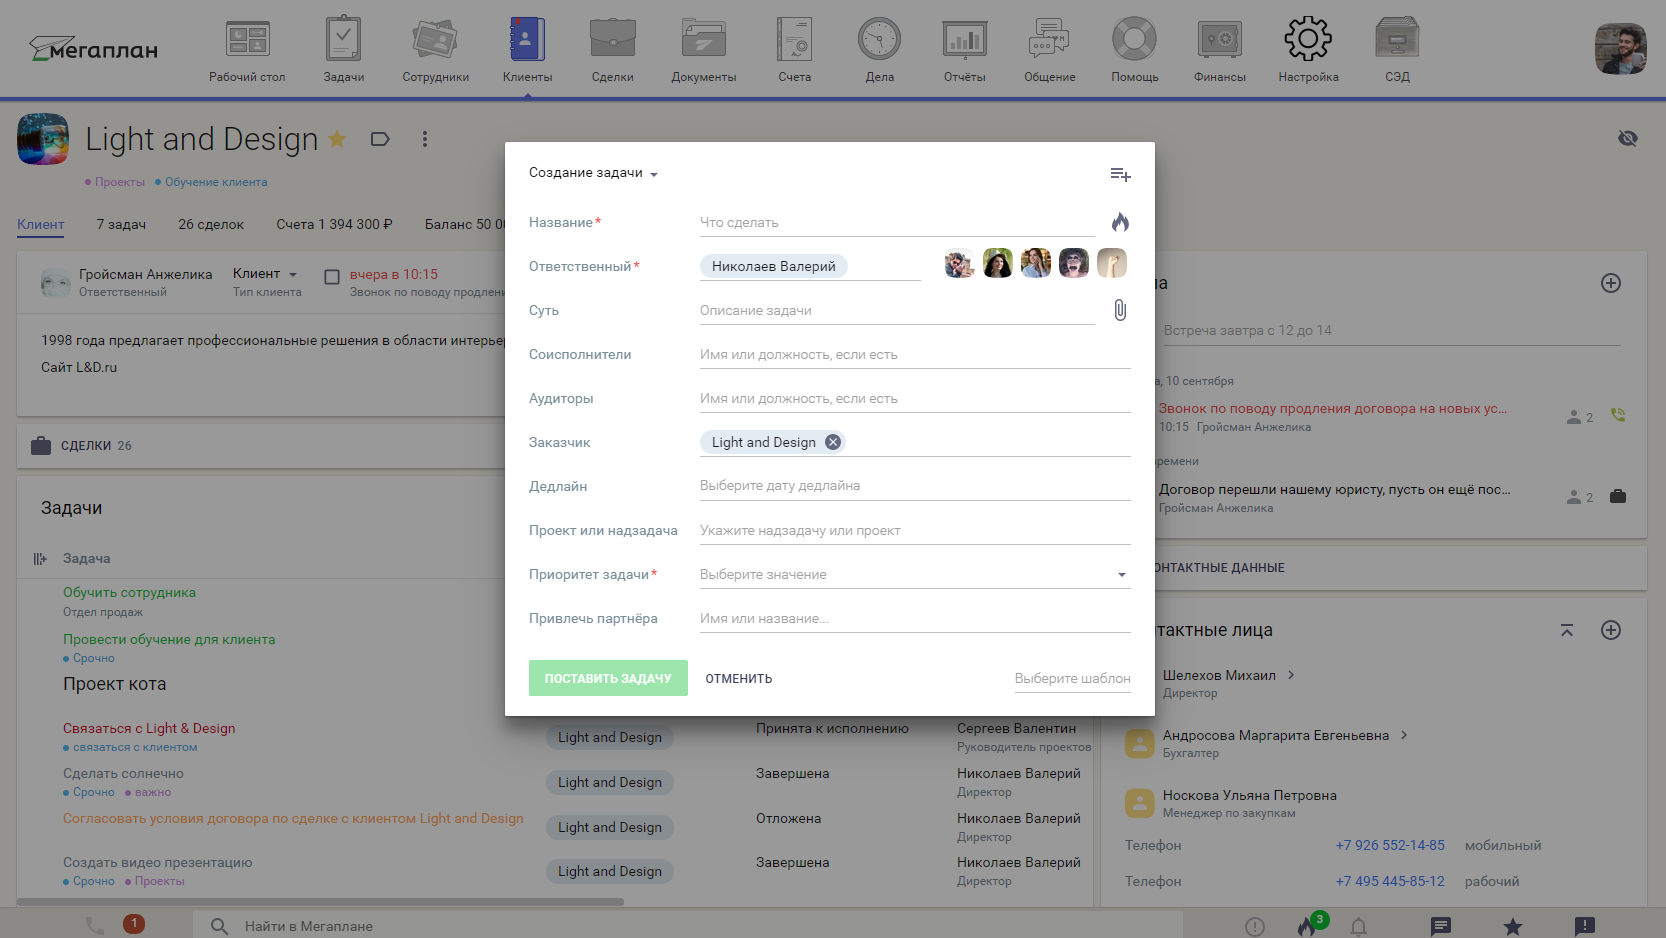The image size is (1666, 938).
Task: Open the Отчёты section
Action: [965, 50]
